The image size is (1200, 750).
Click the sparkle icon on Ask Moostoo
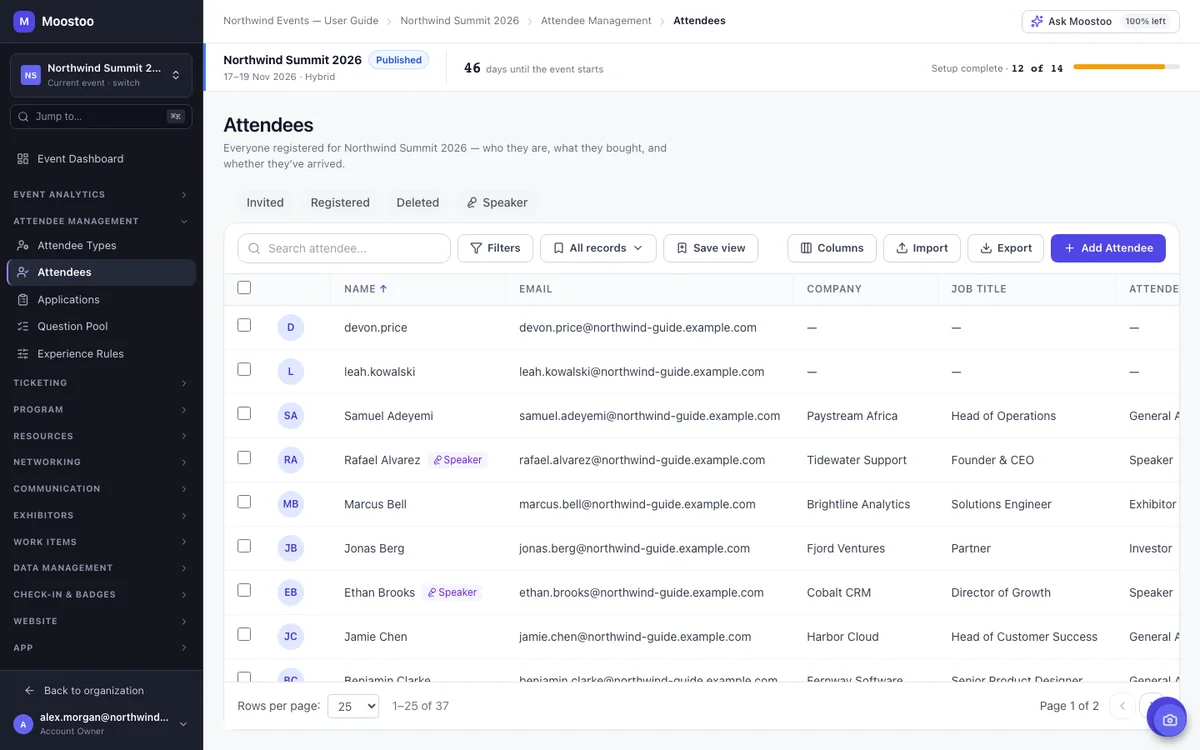[1037, 21]
